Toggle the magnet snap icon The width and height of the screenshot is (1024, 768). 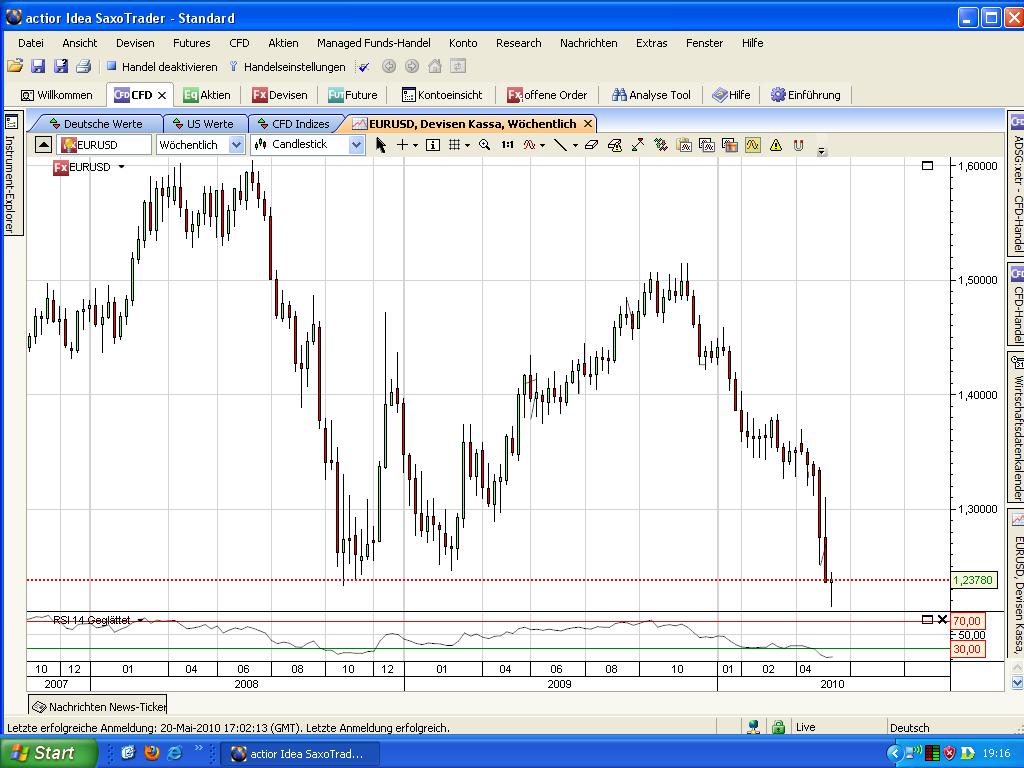click(799, 145)
